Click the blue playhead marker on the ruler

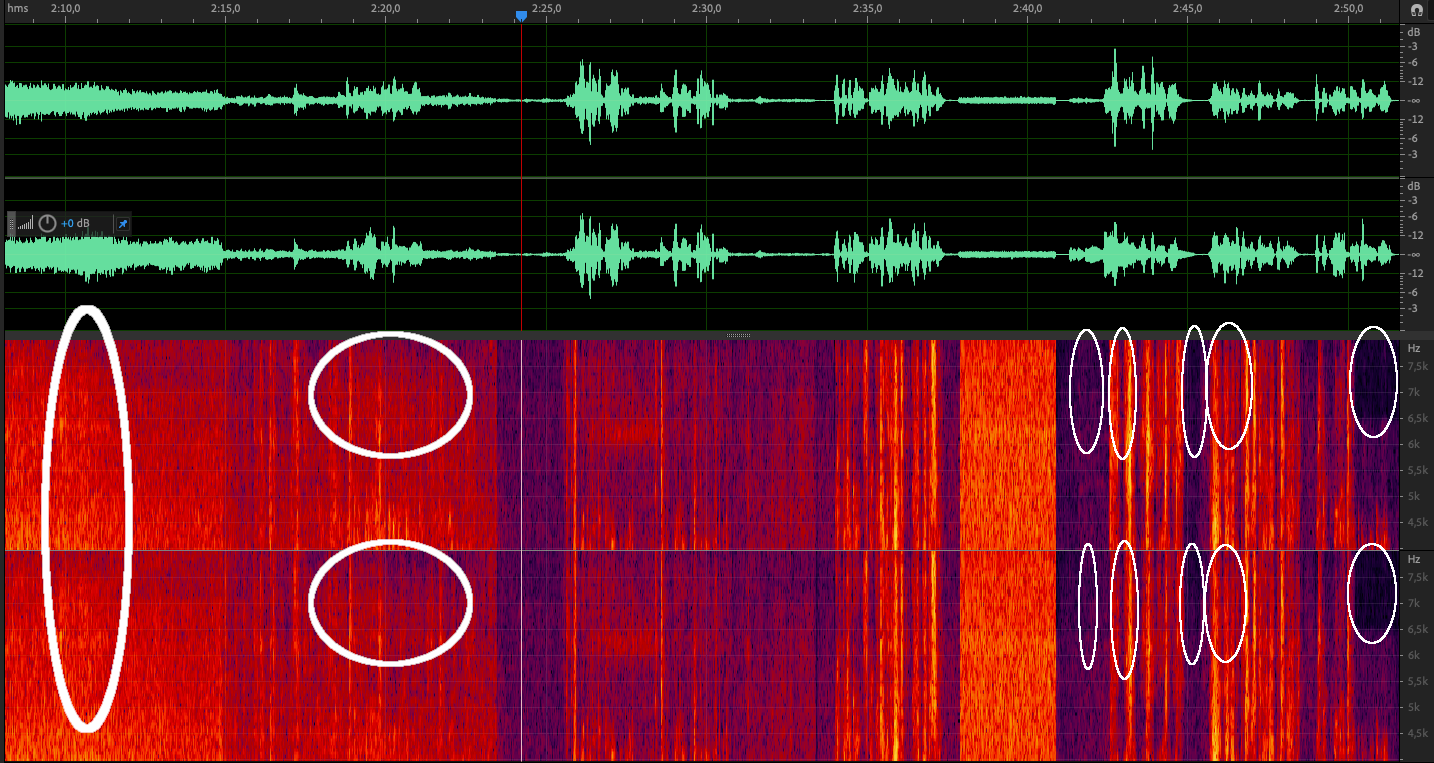(x=521, y=16)
